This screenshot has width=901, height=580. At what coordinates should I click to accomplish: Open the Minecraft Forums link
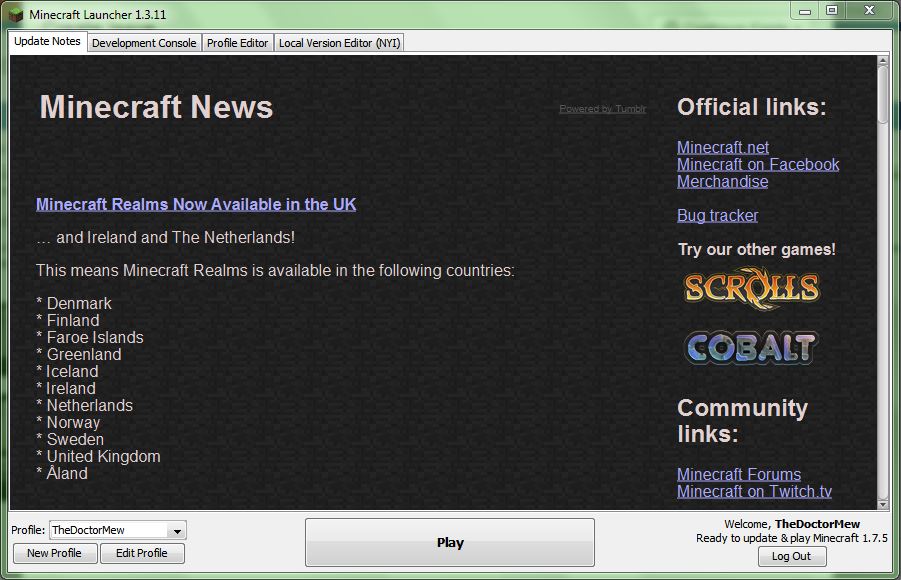[x=739, y=474]
